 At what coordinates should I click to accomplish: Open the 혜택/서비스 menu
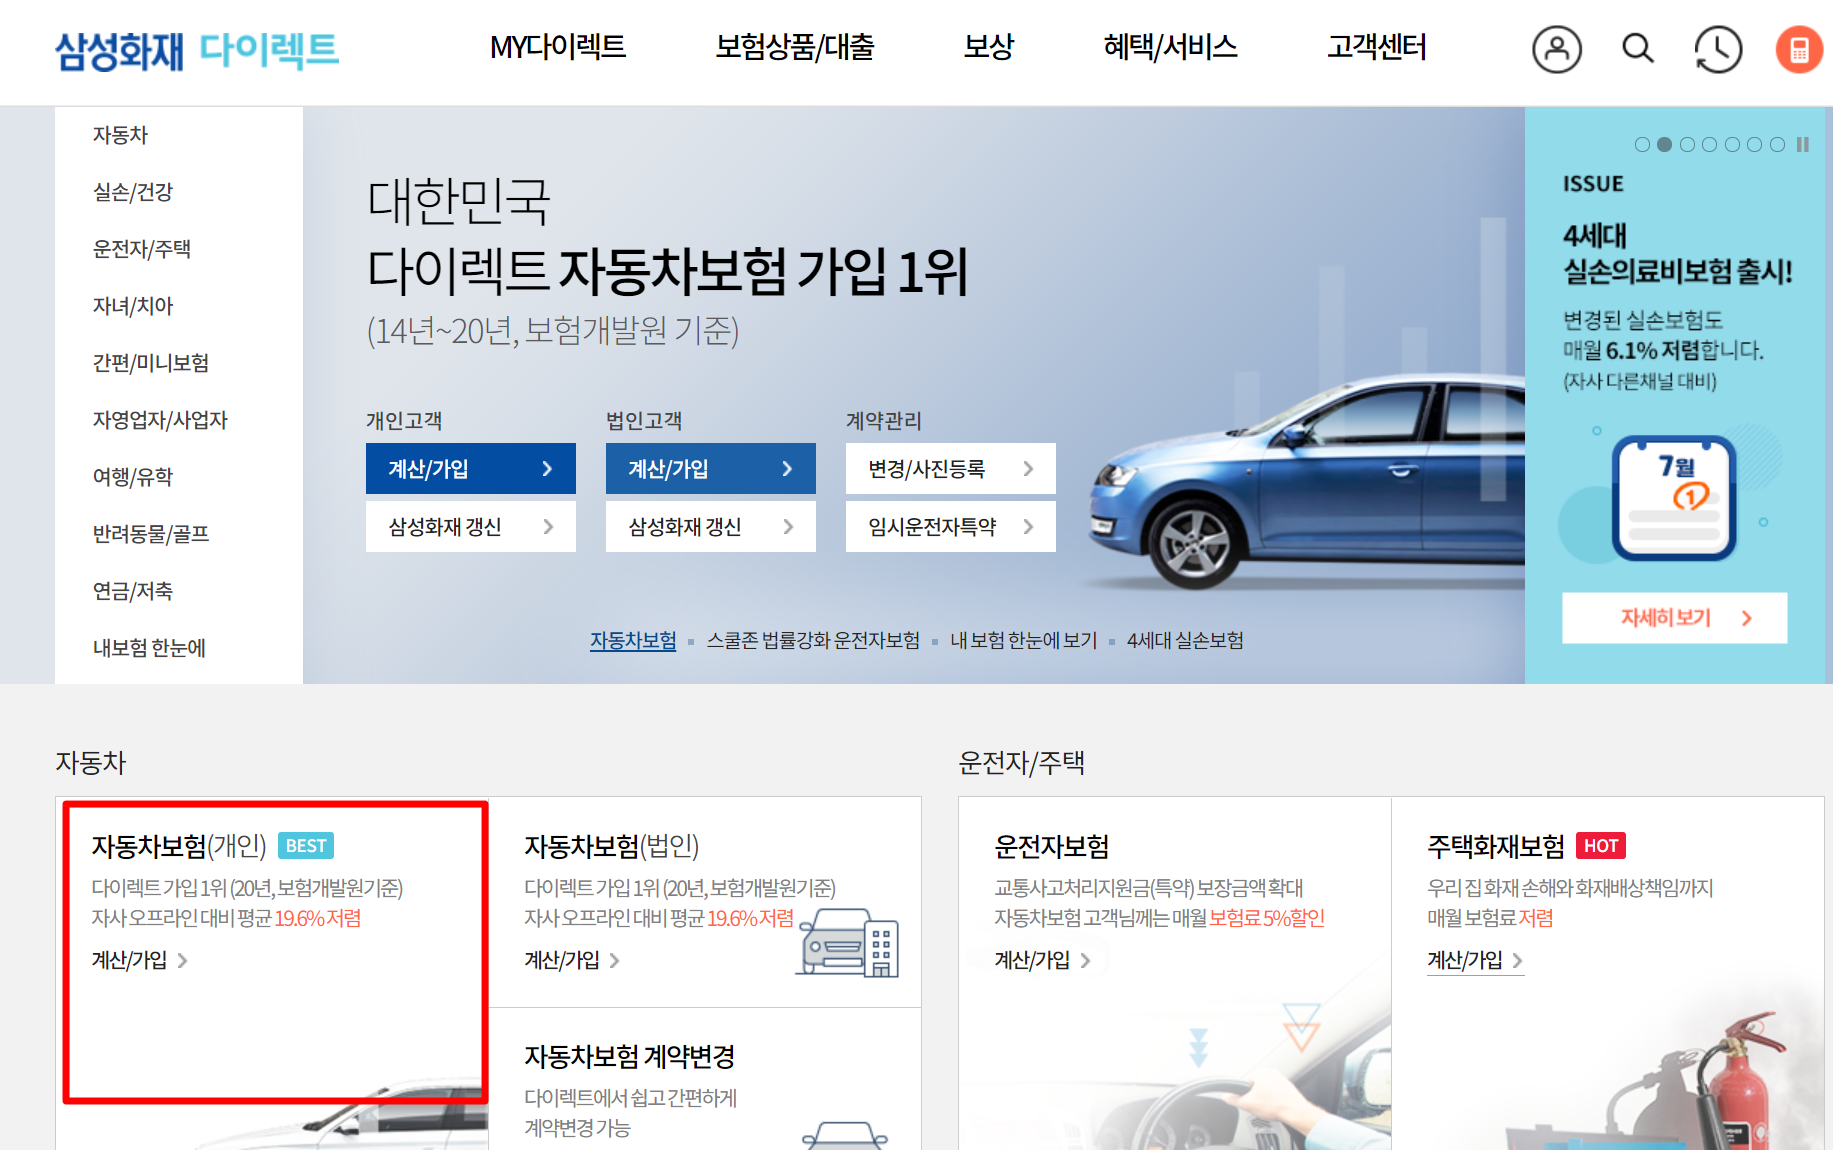(1170, 47)
